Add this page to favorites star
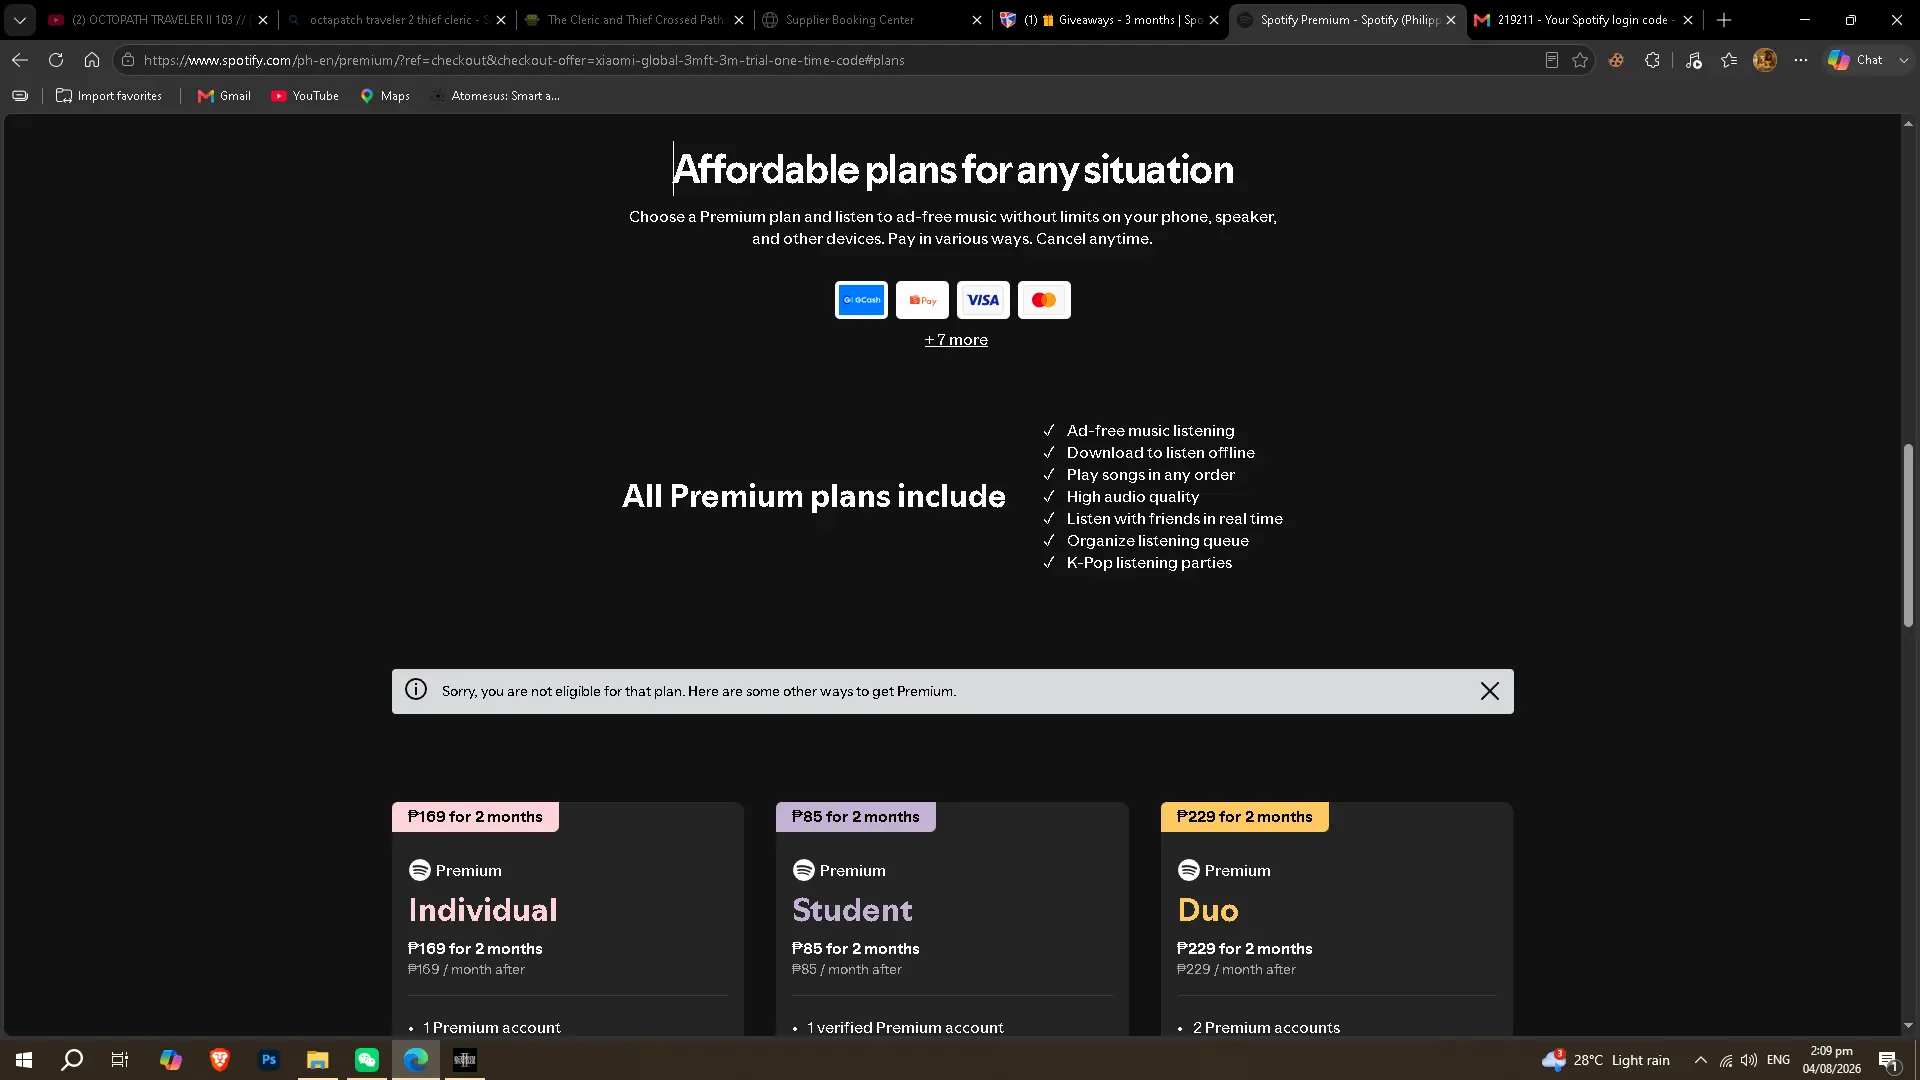This screenshot has height=1080, width=1920. click(x=1580, y=60)
